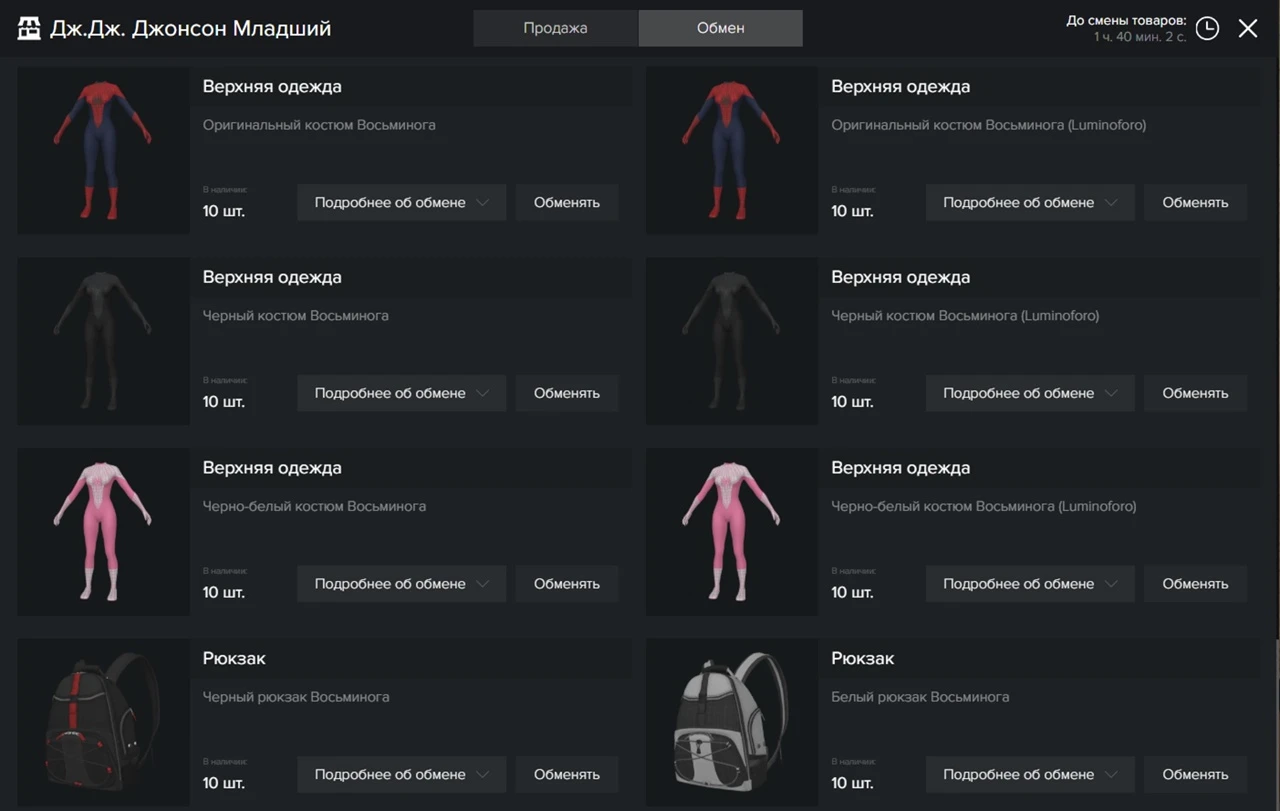Image resolution: width=1280 pixels, height=811 pixels.
Task: Expand exchange details for Оригинальный костюм Восьминога
Action: tap(401, 202)
